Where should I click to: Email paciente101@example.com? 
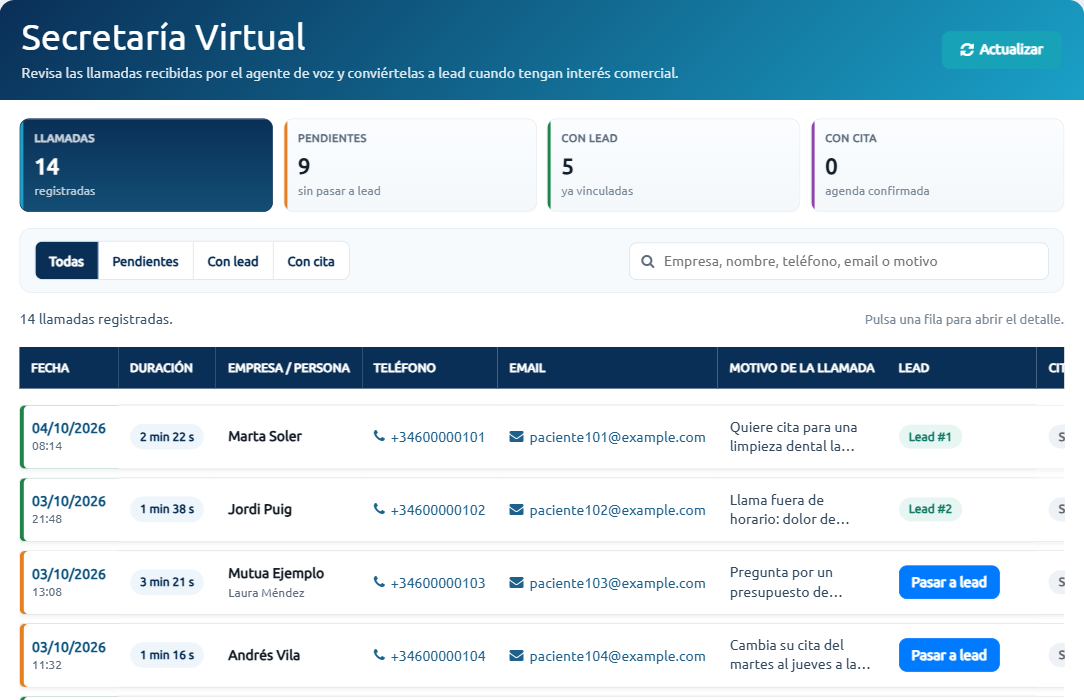tap(617, 437)
